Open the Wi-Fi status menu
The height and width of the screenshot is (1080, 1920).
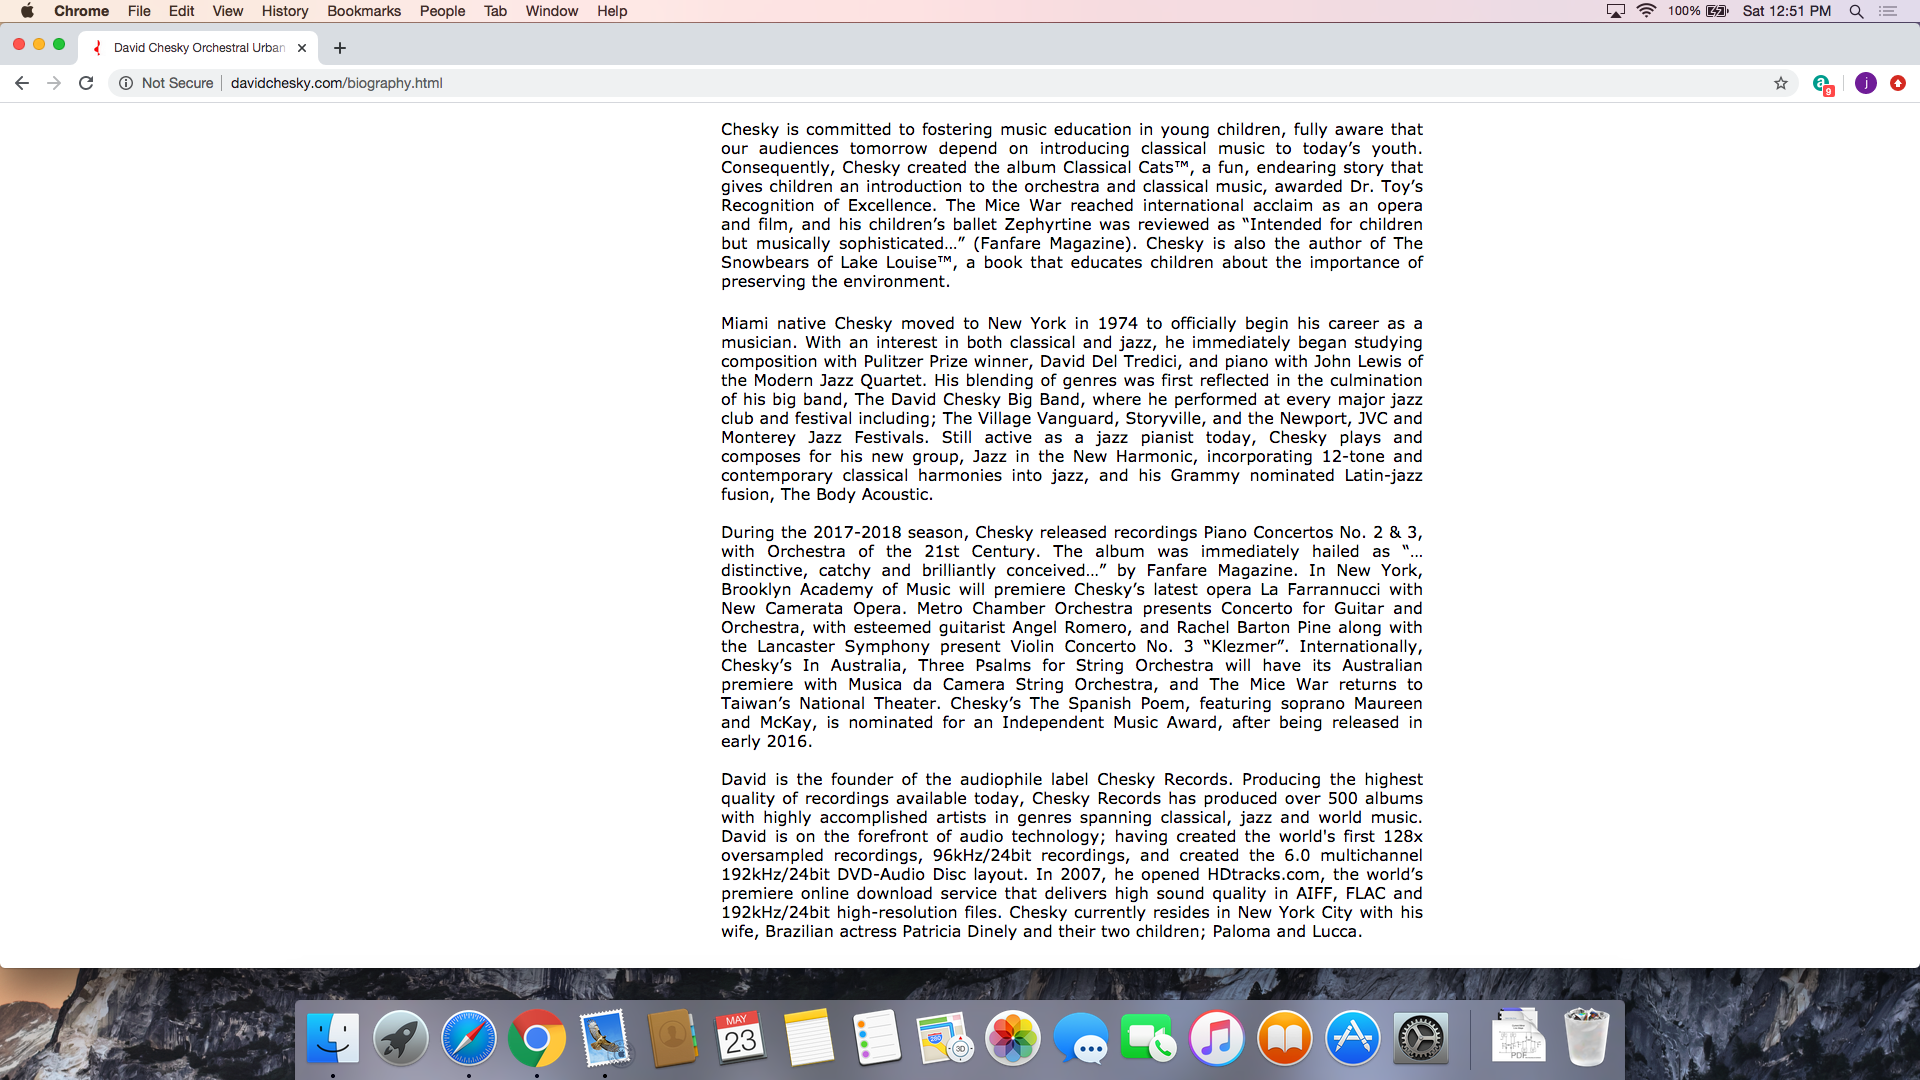[x=1646, y=11]
